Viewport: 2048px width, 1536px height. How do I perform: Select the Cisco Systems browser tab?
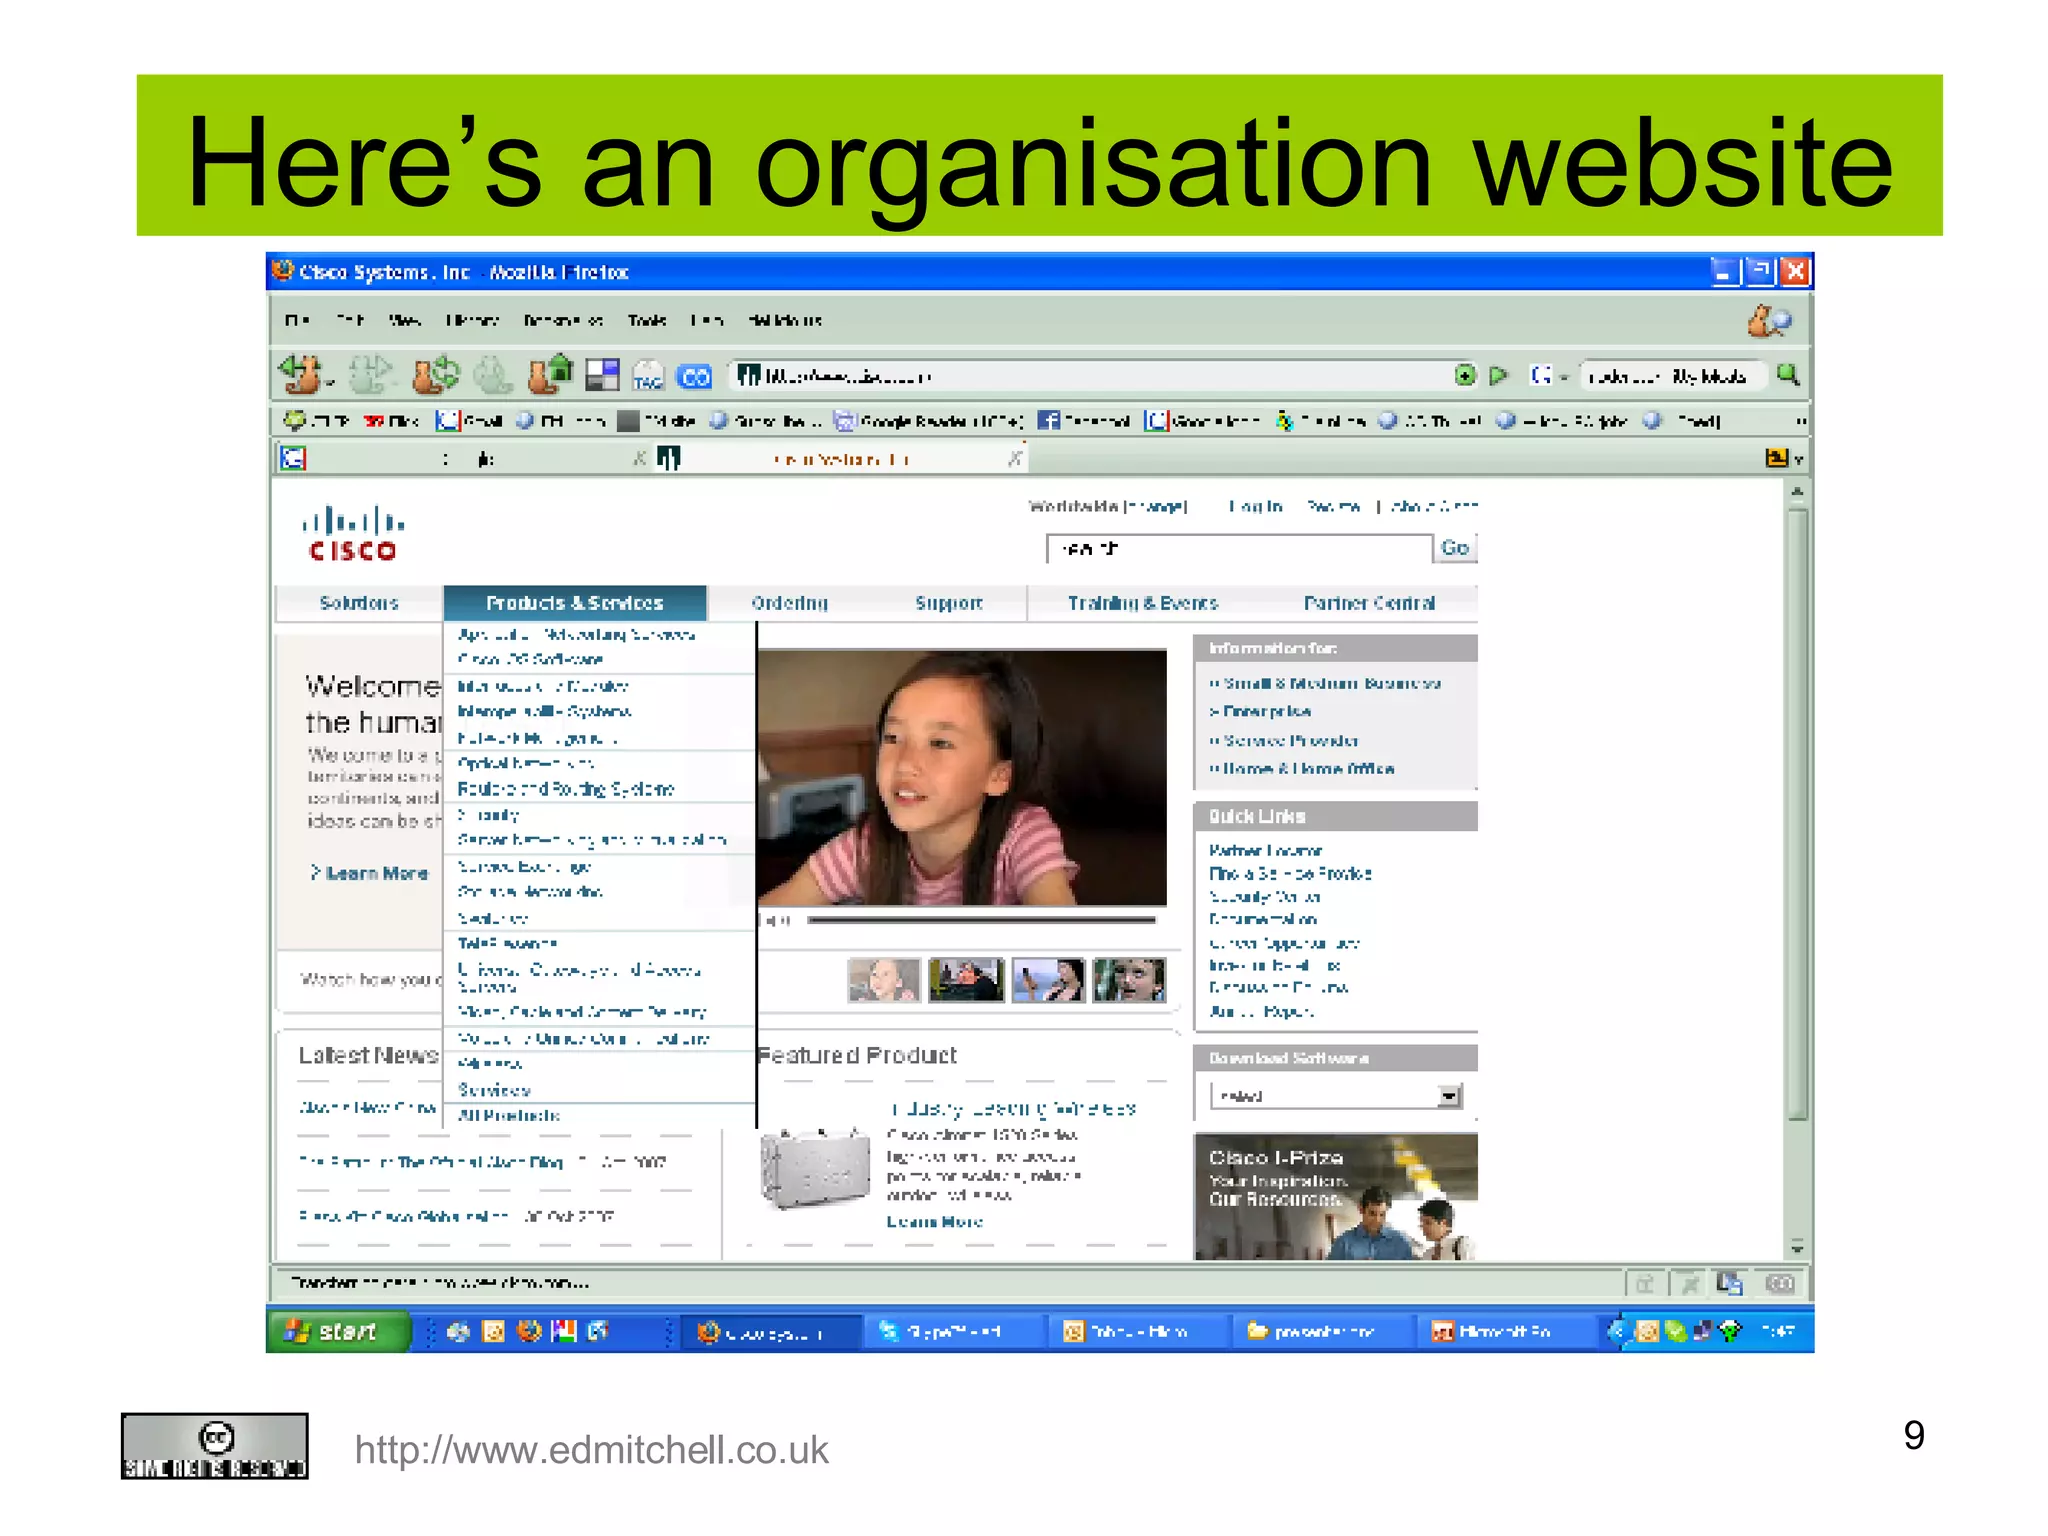pyautogui.click(x=840, y=459)
